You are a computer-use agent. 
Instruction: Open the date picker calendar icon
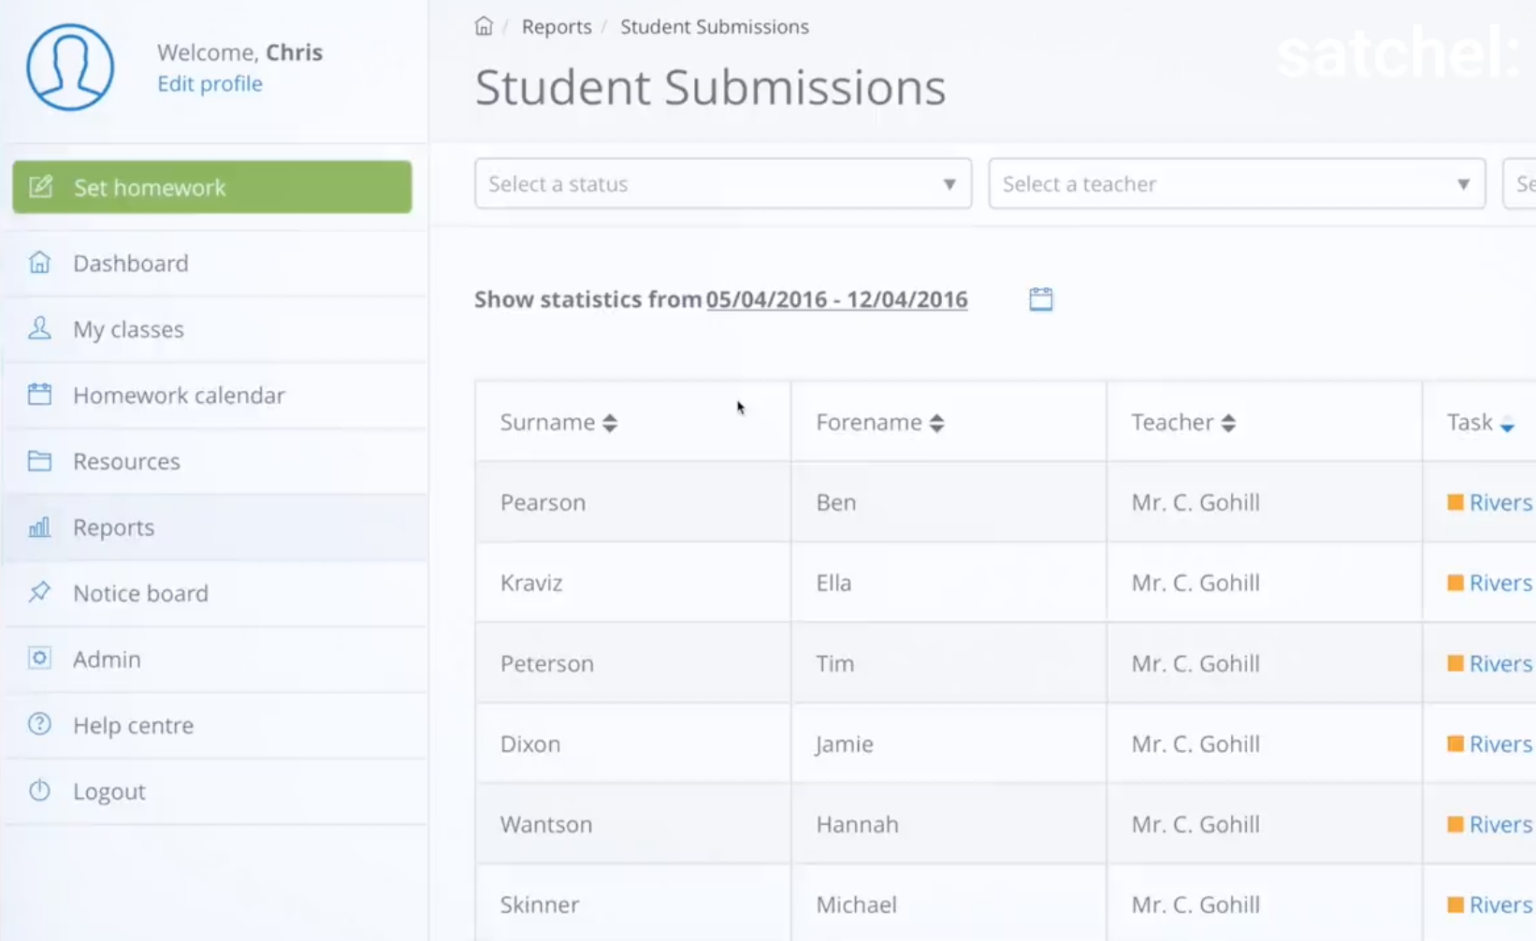1040,298
